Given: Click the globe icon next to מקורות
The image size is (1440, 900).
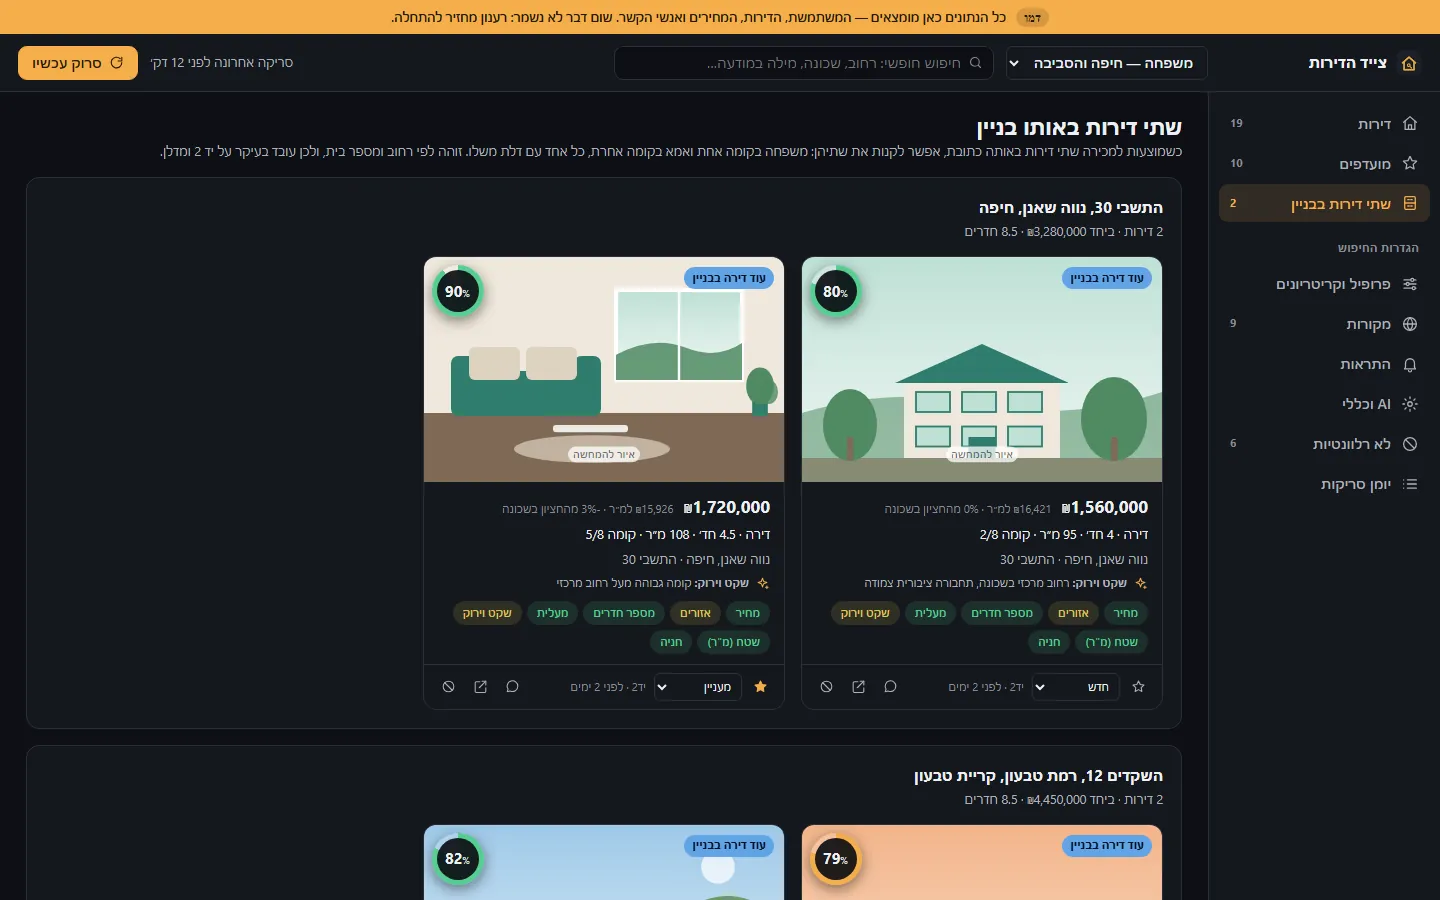Looking at the screenshot, I should (x=1410, y=324).
